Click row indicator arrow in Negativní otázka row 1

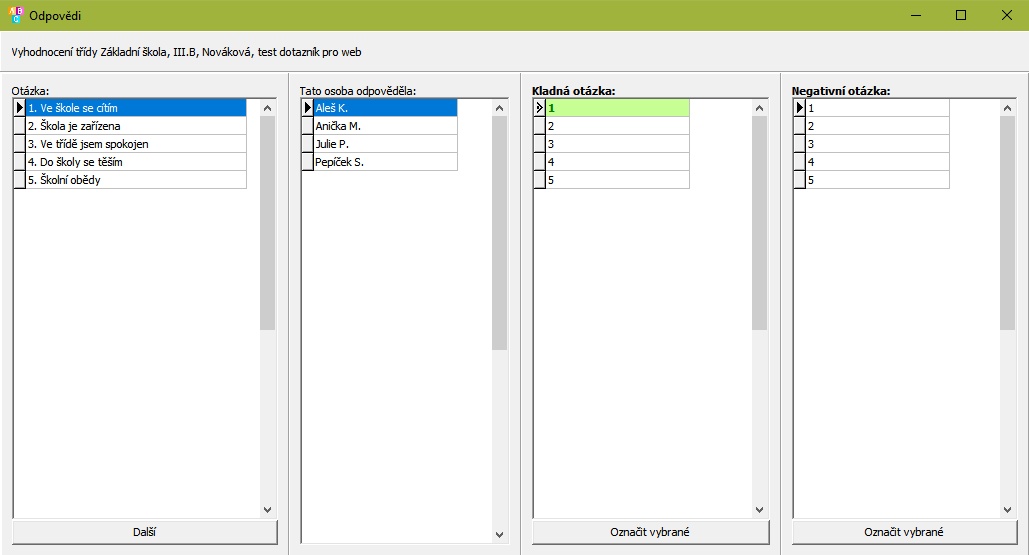(799, 108)
